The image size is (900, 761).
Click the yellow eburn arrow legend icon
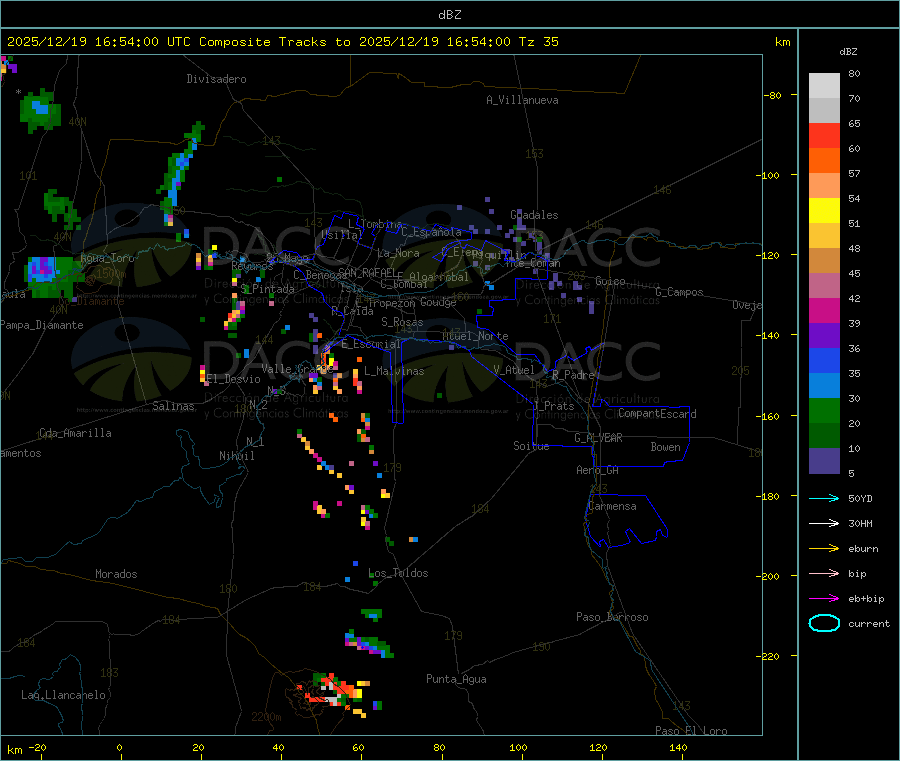click(824, 549)
